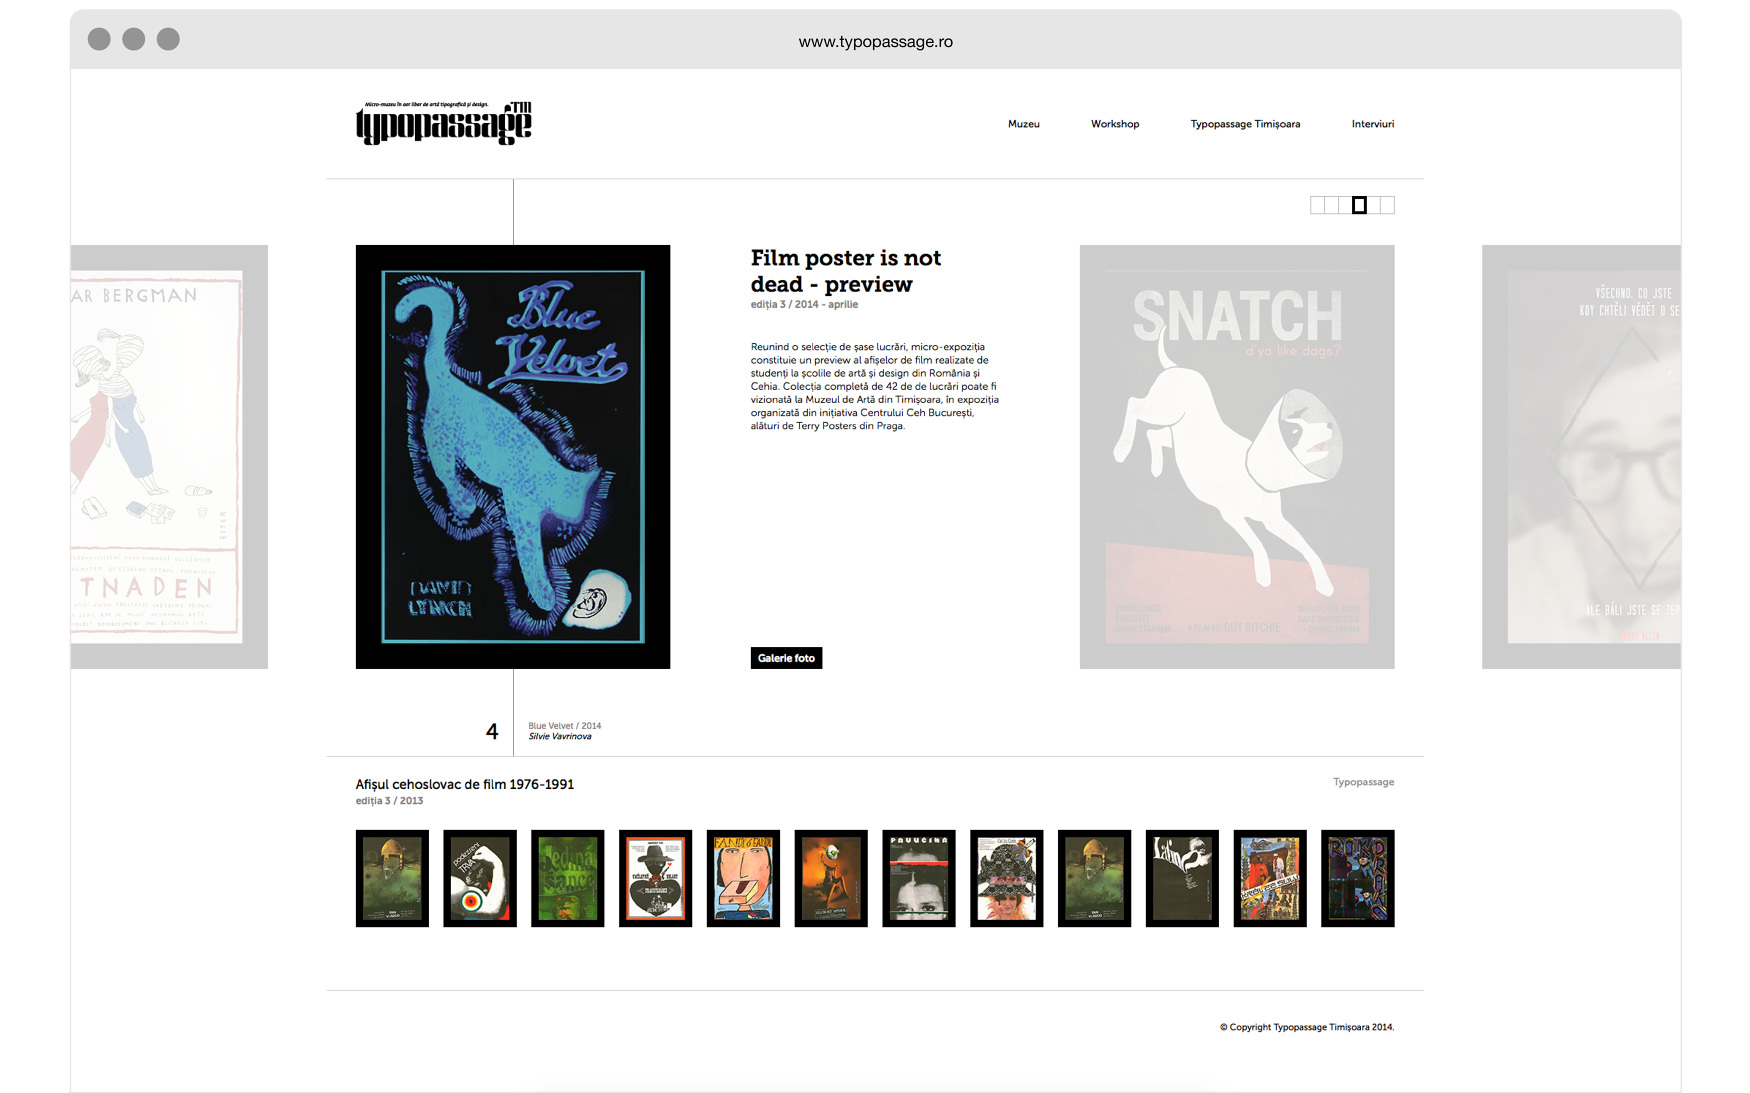This screenshot has width=1750, height=1093.
Task: Click the Typopassage link above thumbnails
Action: pyautogui.click(x=1363, y=782)
